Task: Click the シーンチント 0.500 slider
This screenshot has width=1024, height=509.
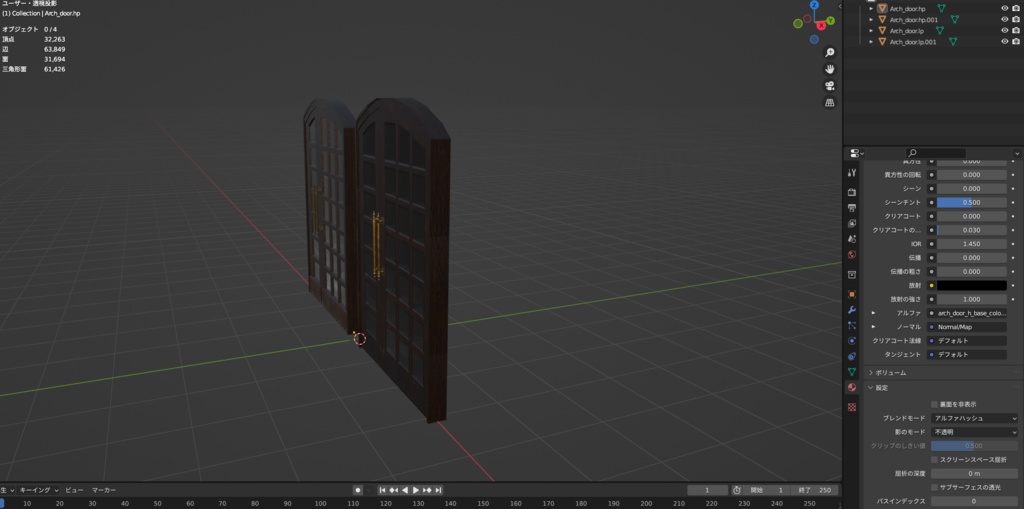Action: pos(972,203)
